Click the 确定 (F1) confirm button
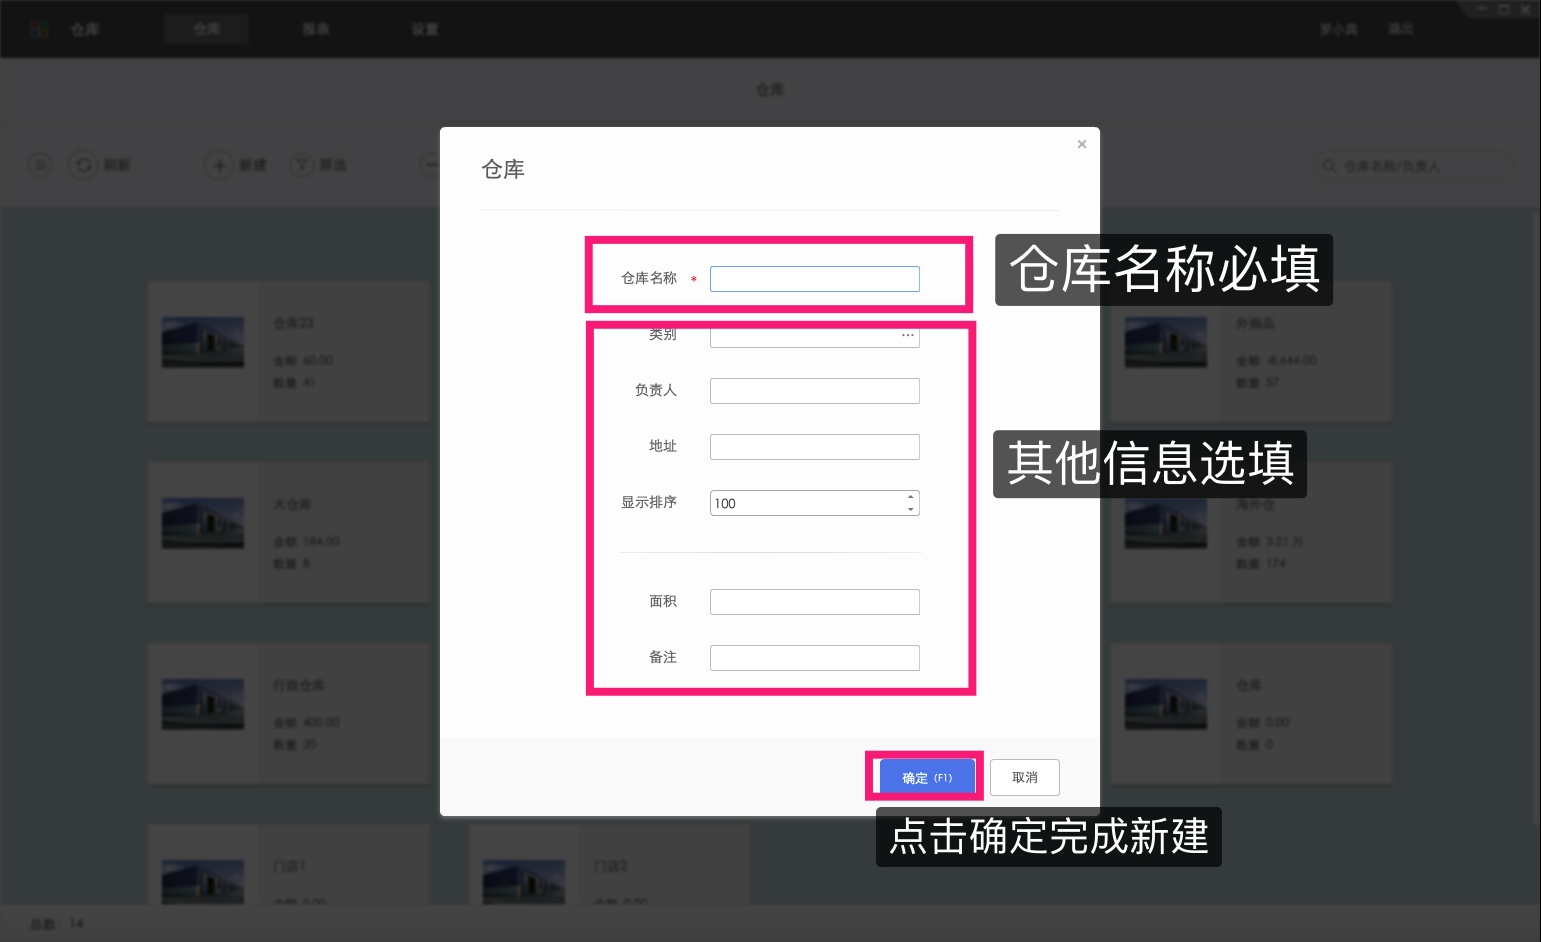The height and width of the screenshot is (942, 1541). tap(925, 777)
